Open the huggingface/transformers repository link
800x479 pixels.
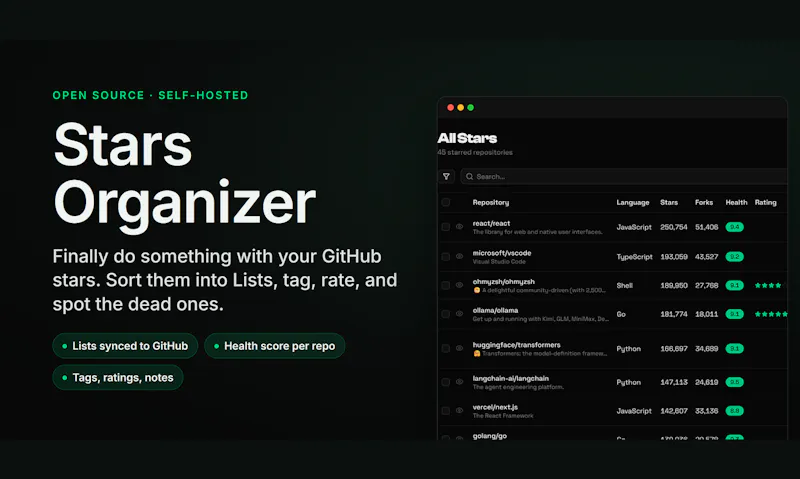click(x=516, y=345)
